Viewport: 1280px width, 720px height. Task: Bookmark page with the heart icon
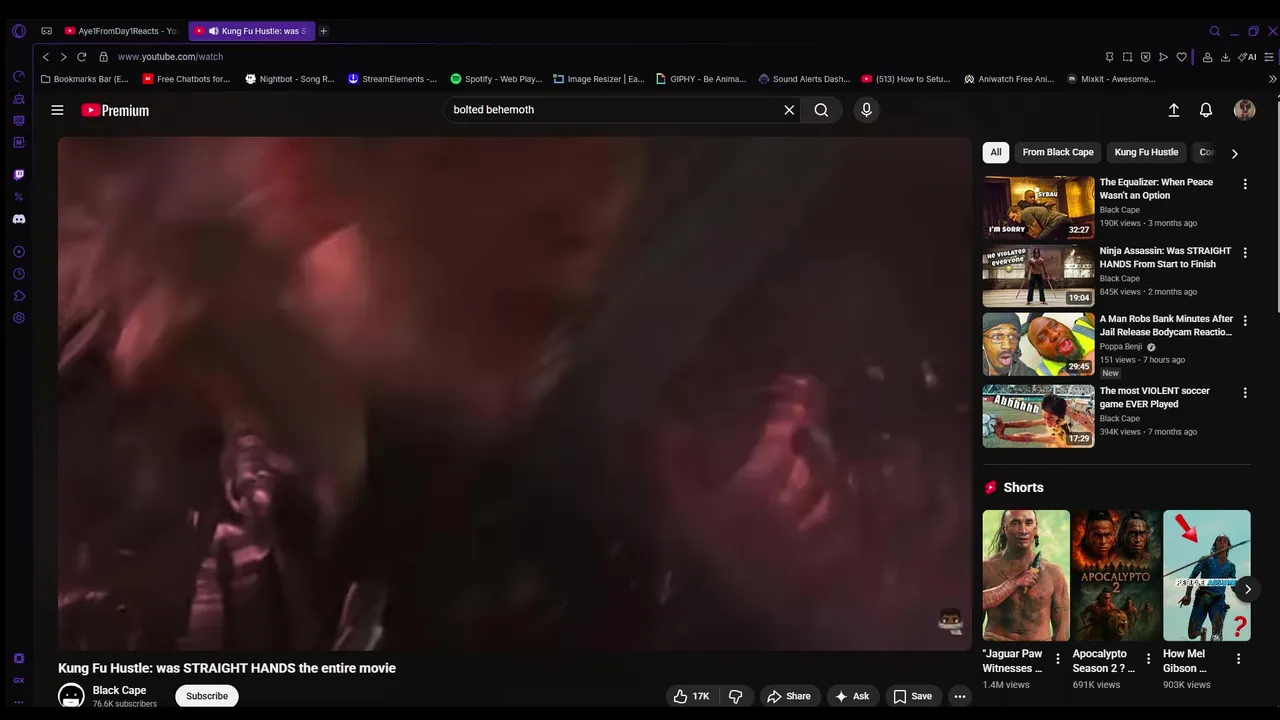point(1181,57)
